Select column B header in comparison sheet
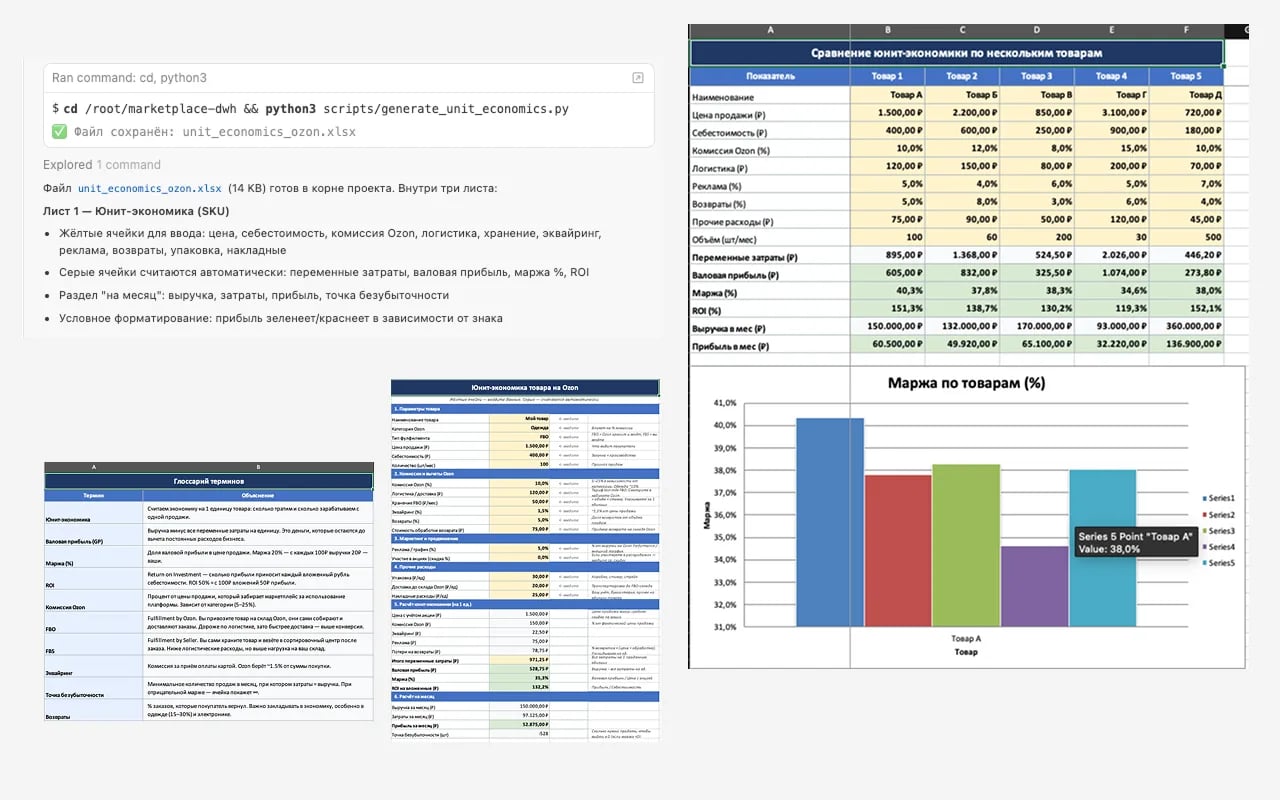Viewport: 1280px width, 800px height. (887, 31)
